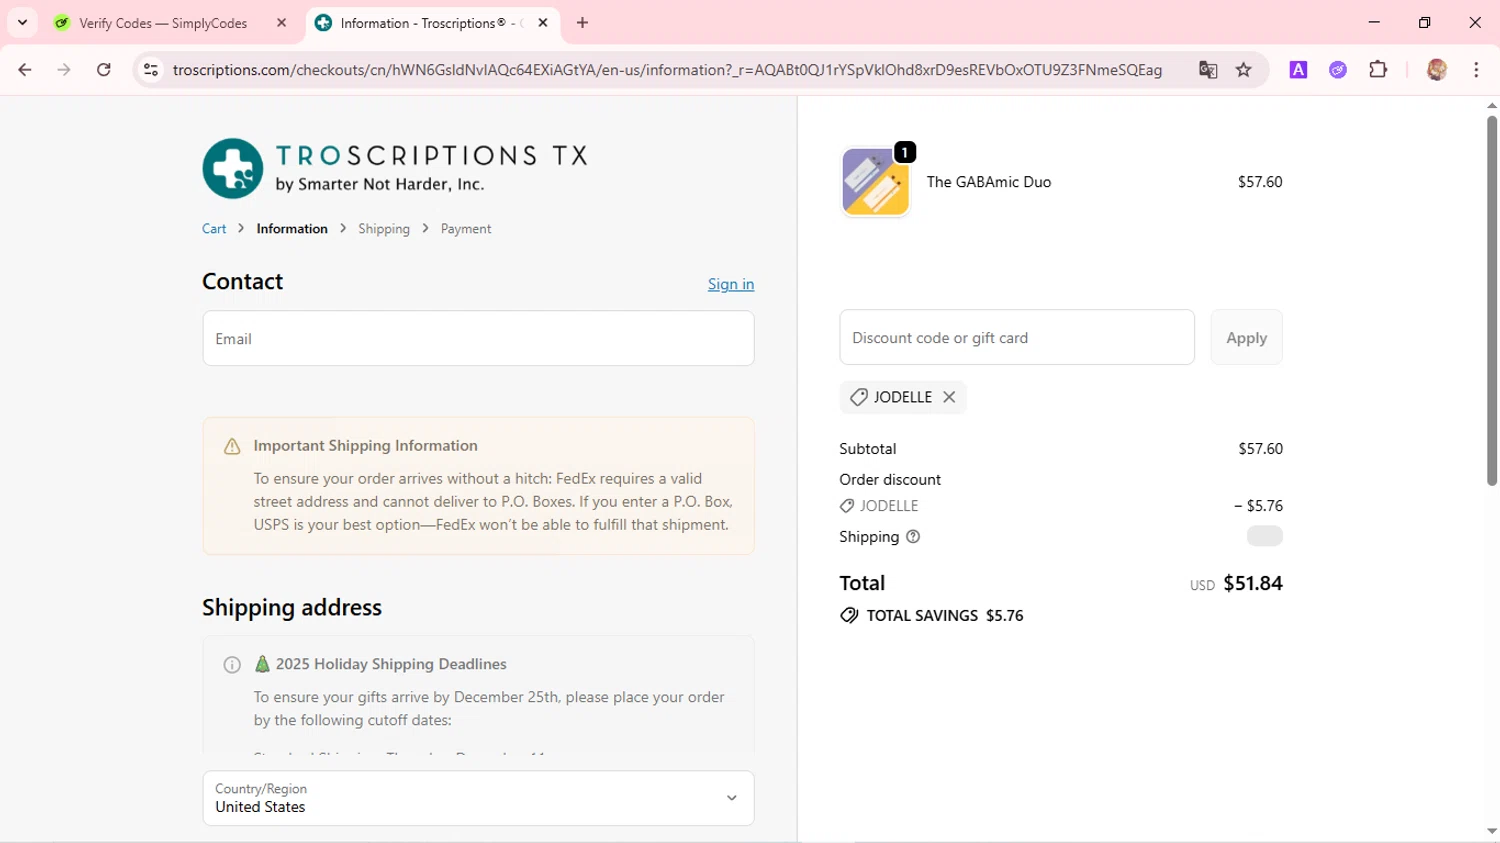The image size is (1500, 843).
Task: Click the JODELLE order discount tag icon
Action: click(847, 506)
